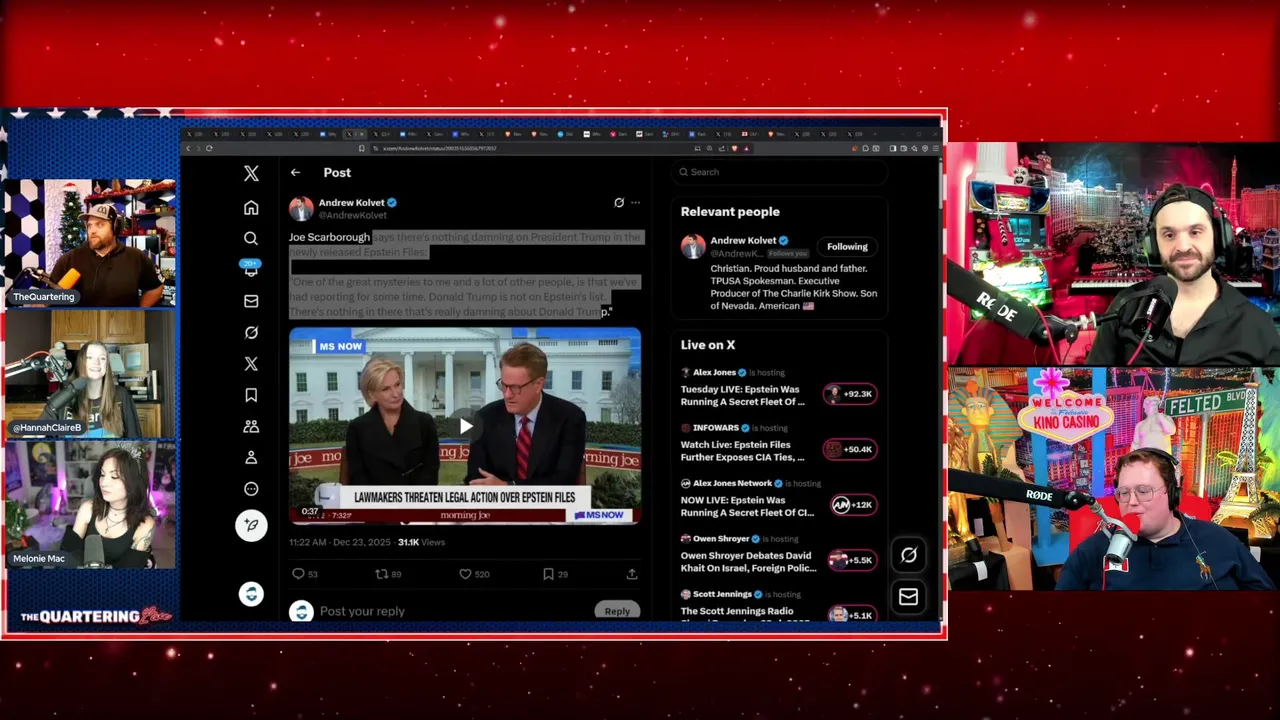Click the 31.1K Views count
The image size is (1280, 720).
pos(421,542)
